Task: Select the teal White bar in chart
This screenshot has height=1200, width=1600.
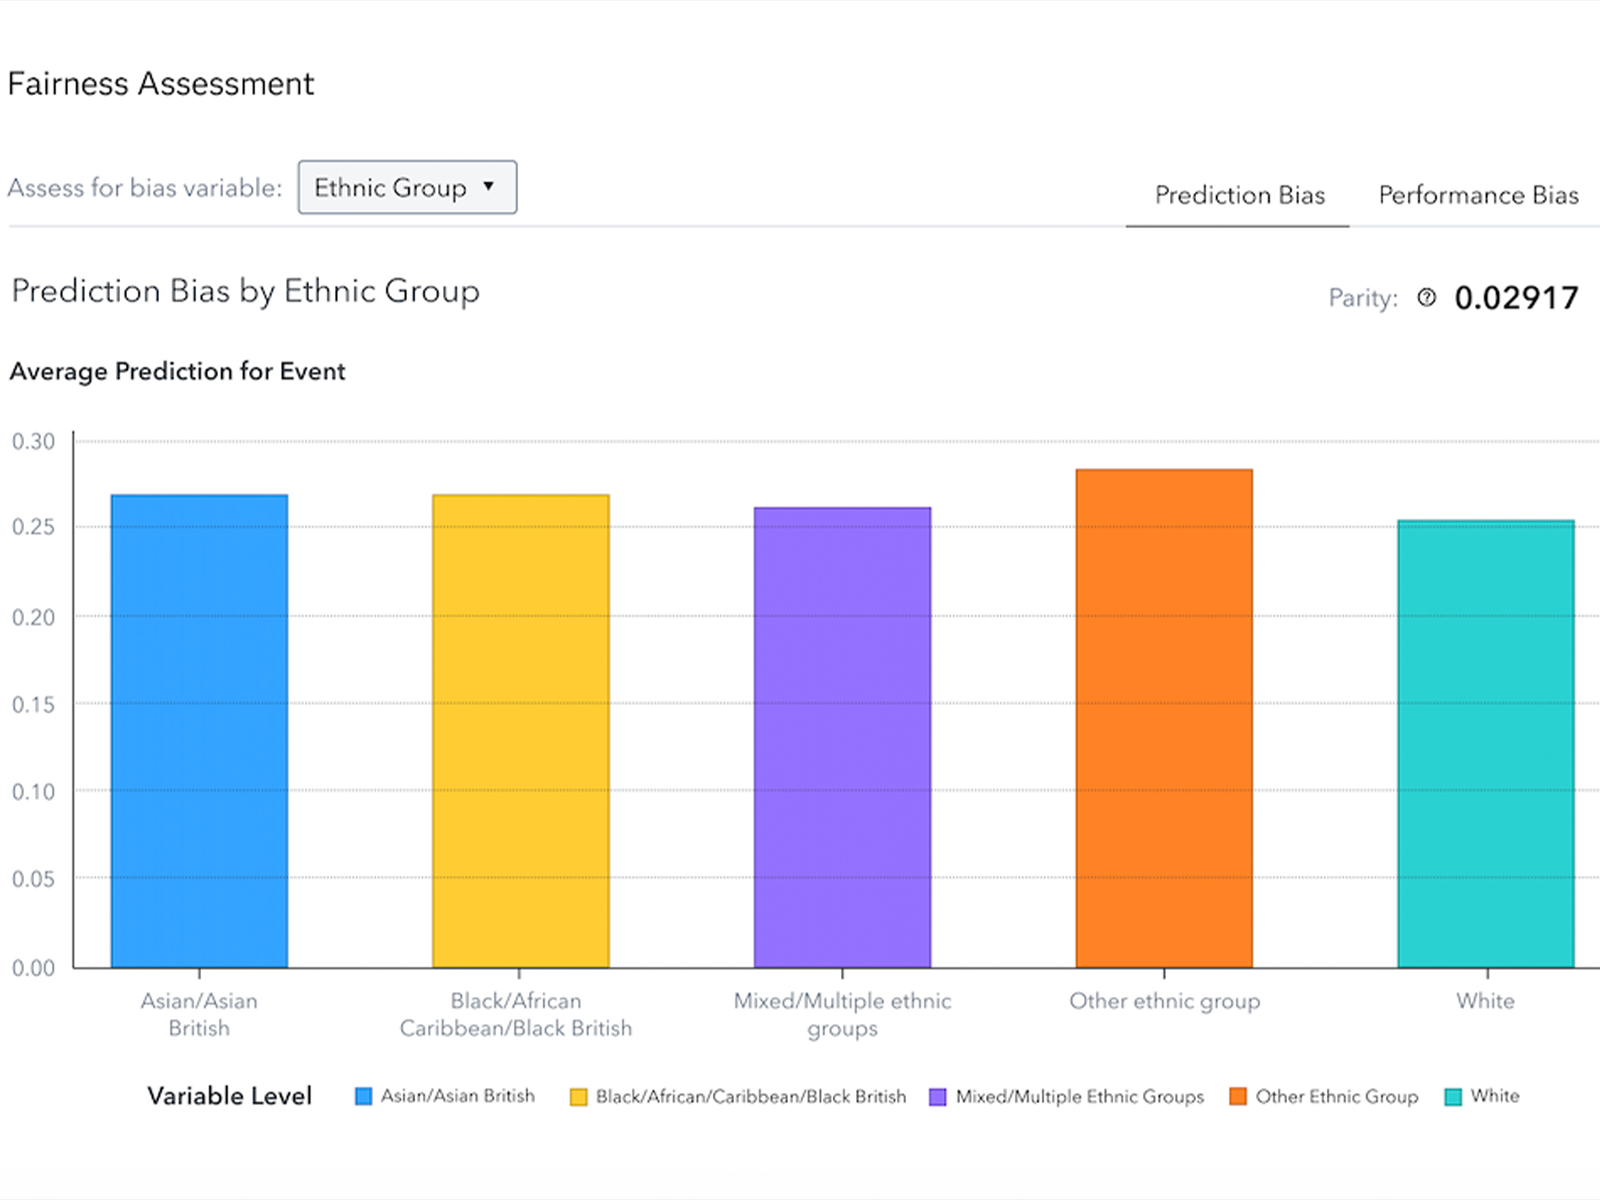Action: click(x=1485, y=744)
